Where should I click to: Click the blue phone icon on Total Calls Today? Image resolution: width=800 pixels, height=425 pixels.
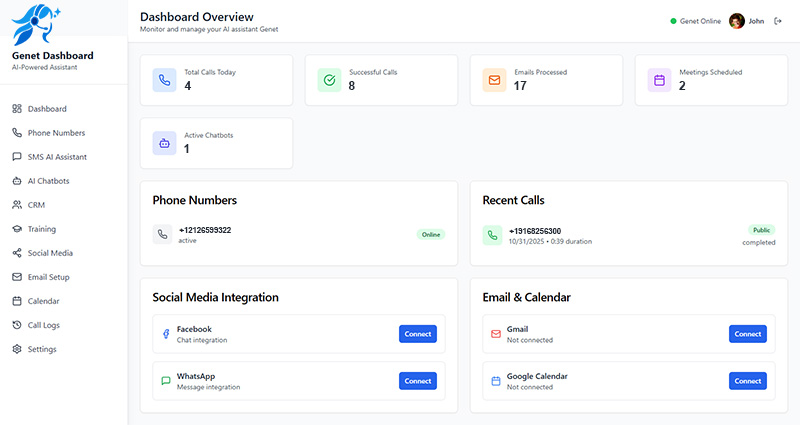pyautogui.click(x=164, y=80)
